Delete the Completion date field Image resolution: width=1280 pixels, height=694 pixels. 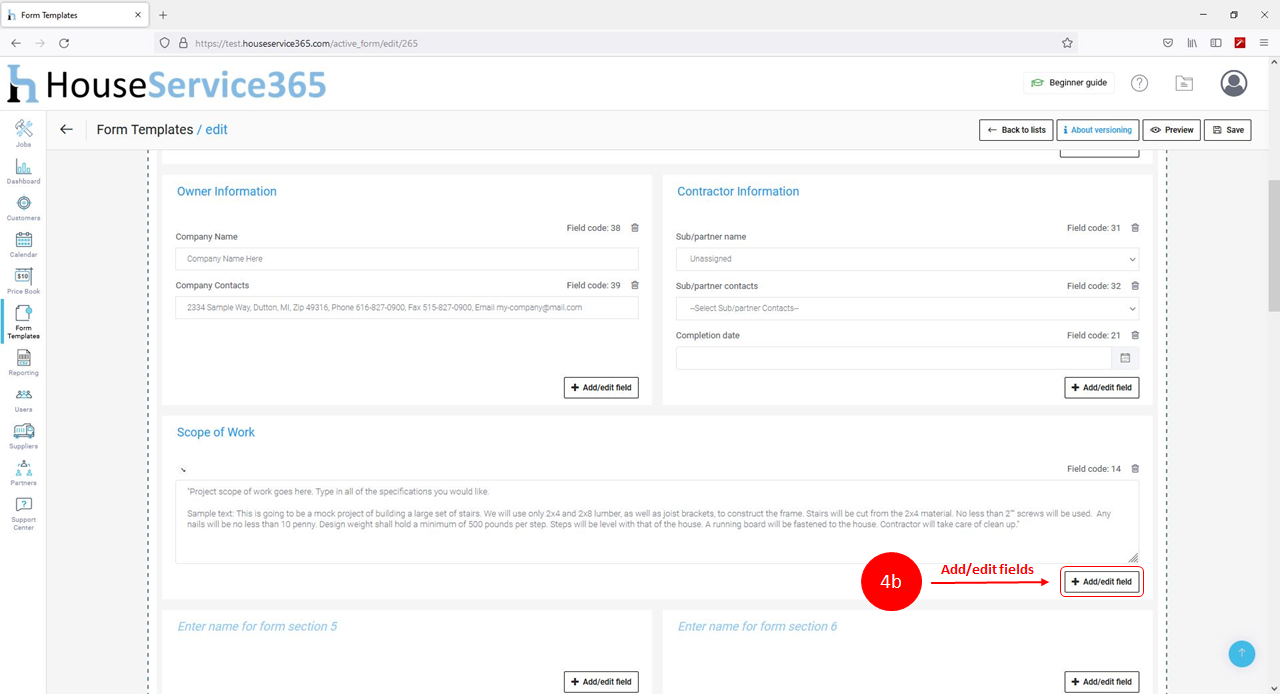coord(1135,336)
